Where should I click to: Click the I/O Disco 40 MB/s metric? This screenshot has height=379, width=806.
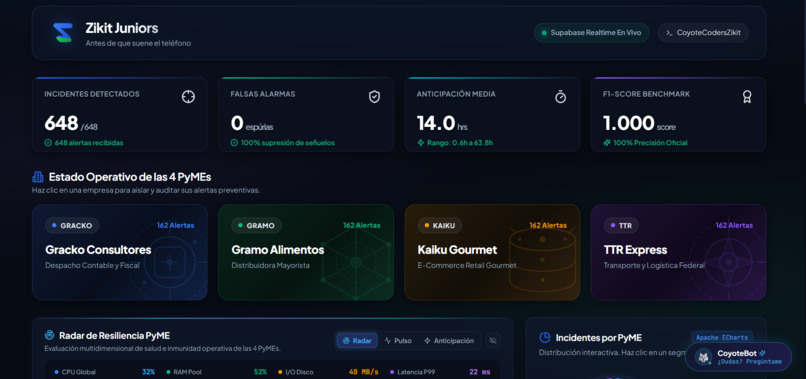tap(328, 372)
